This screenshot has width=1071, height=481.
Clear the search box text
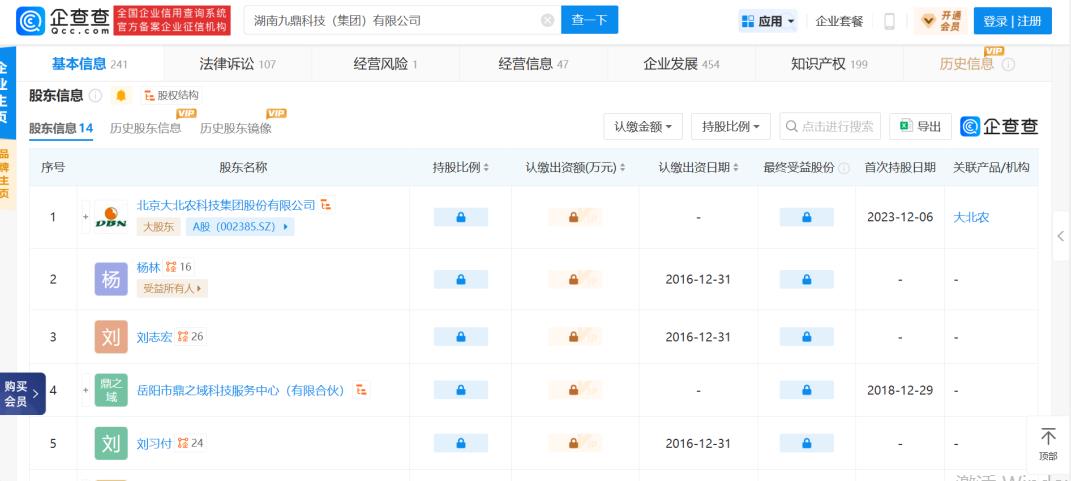click(x=547, y=20)
